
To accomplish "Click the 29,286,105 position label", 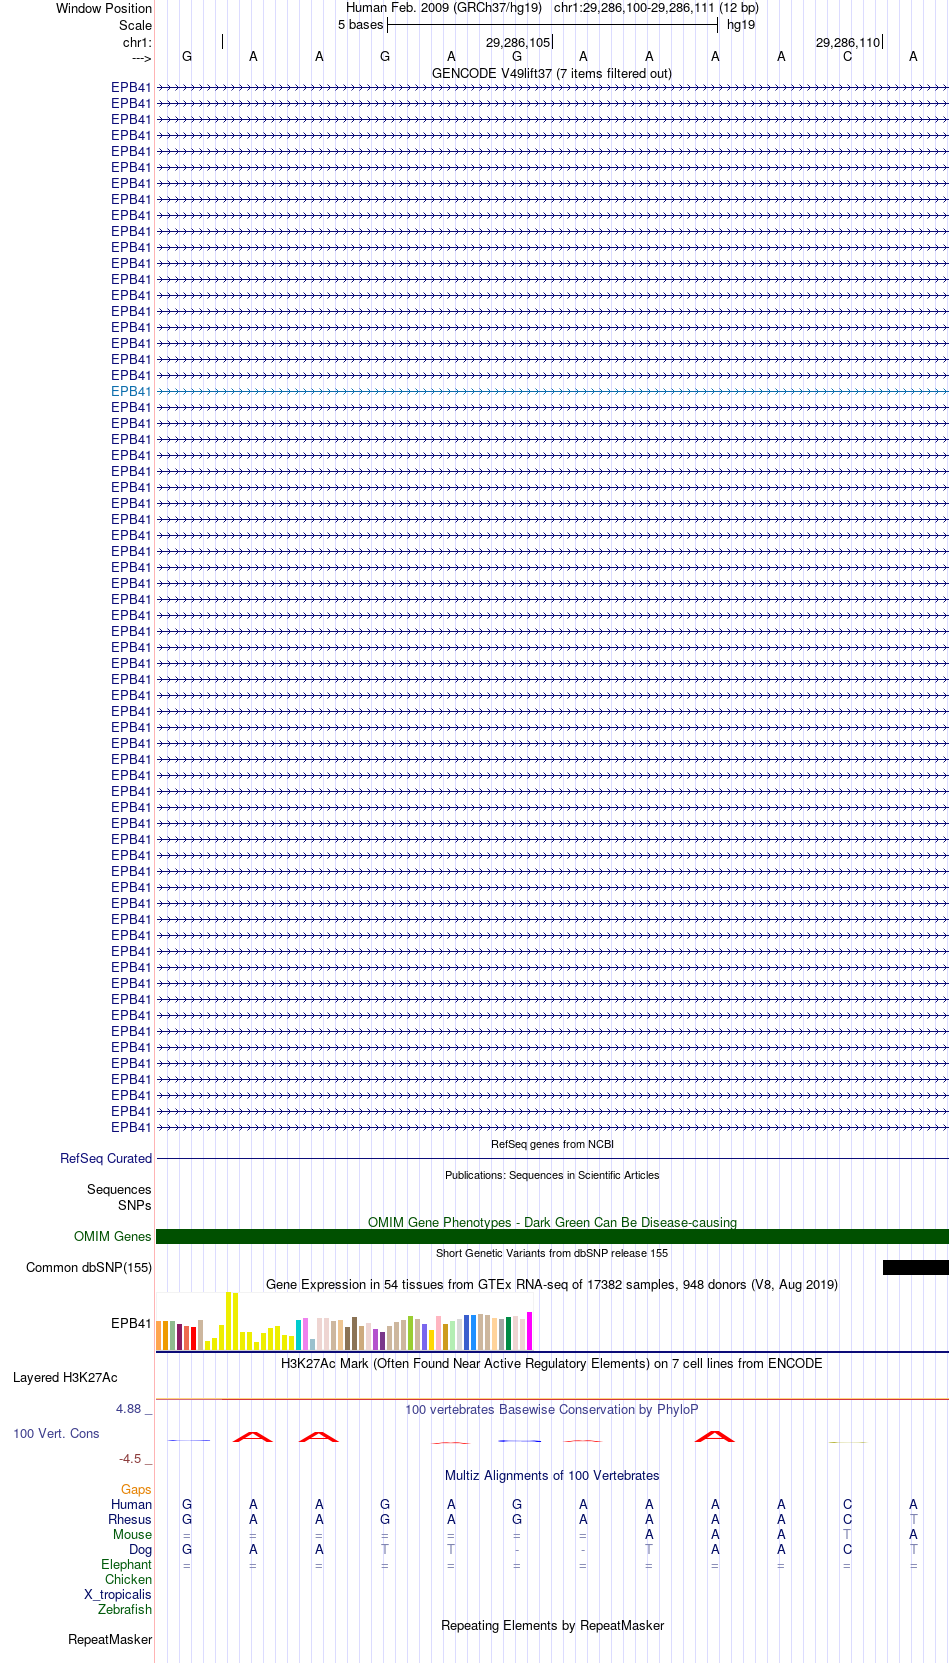I will coord(518,43).
